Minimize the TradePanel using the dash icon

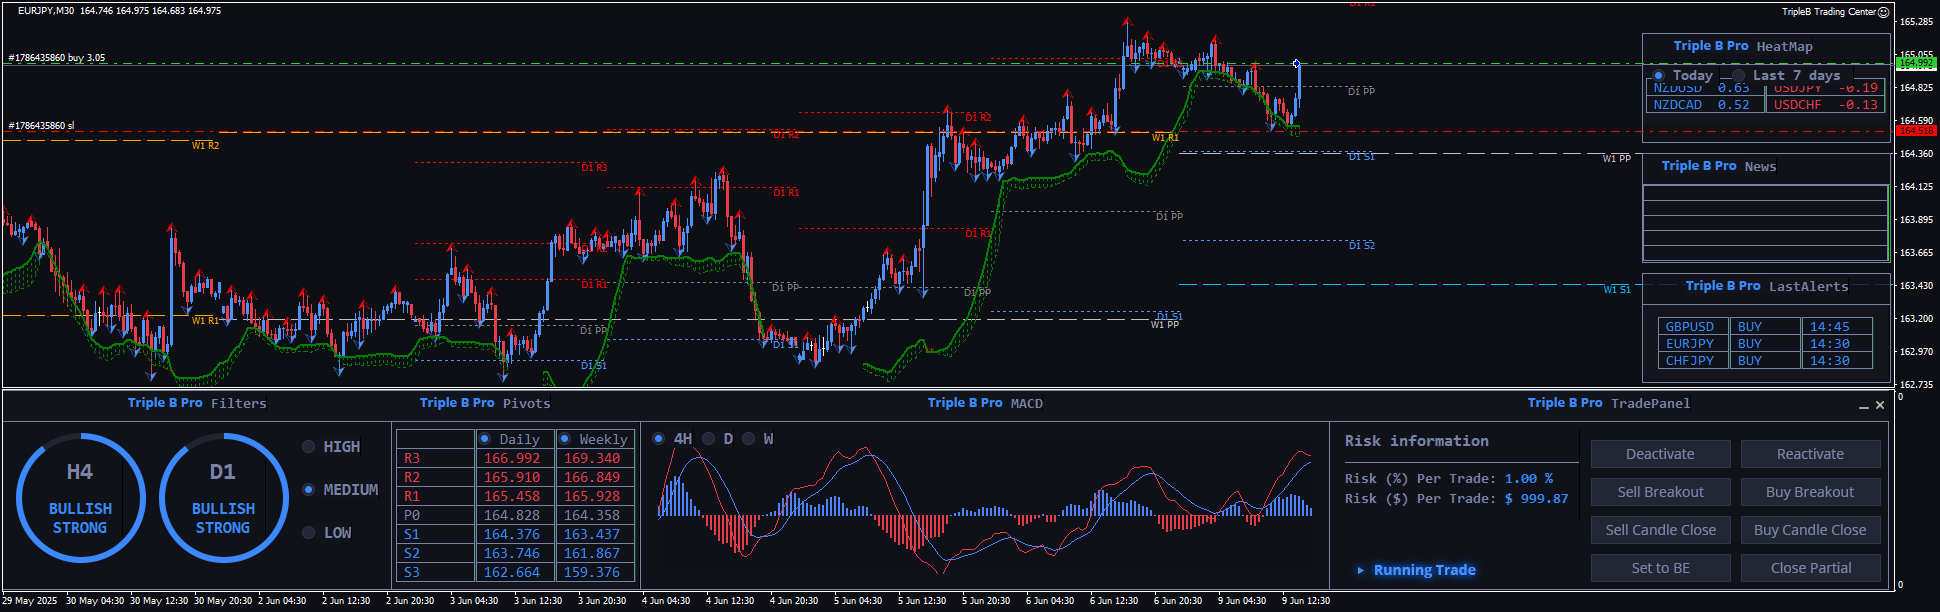(1863, 406)
